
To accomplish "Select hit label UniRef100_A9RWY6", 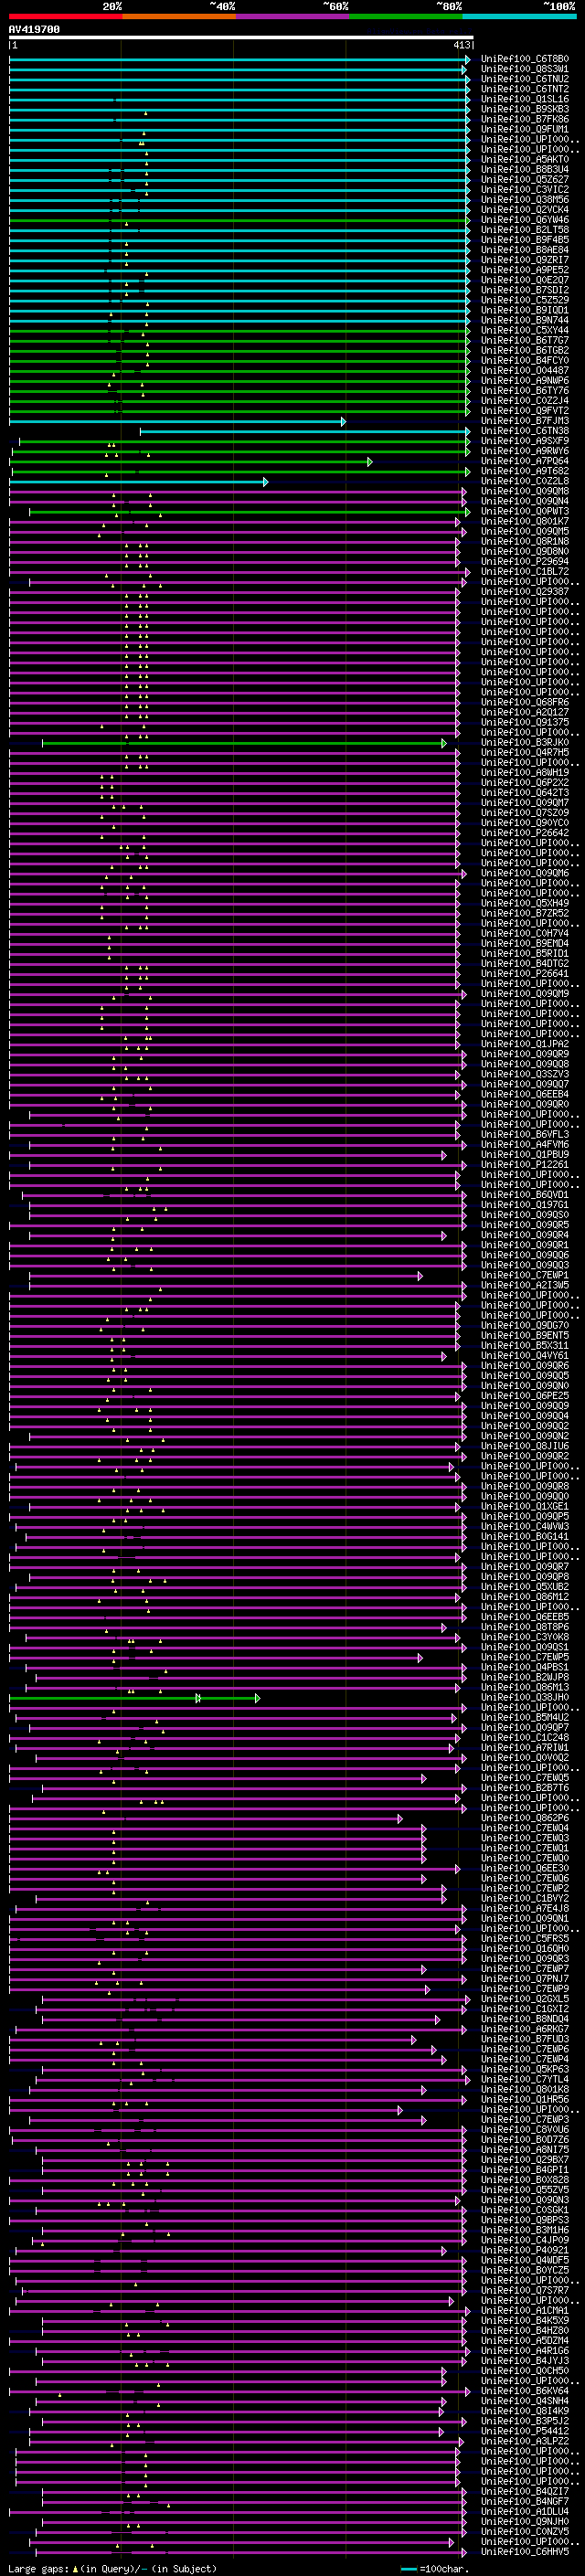I will click(x=525, y=451).
